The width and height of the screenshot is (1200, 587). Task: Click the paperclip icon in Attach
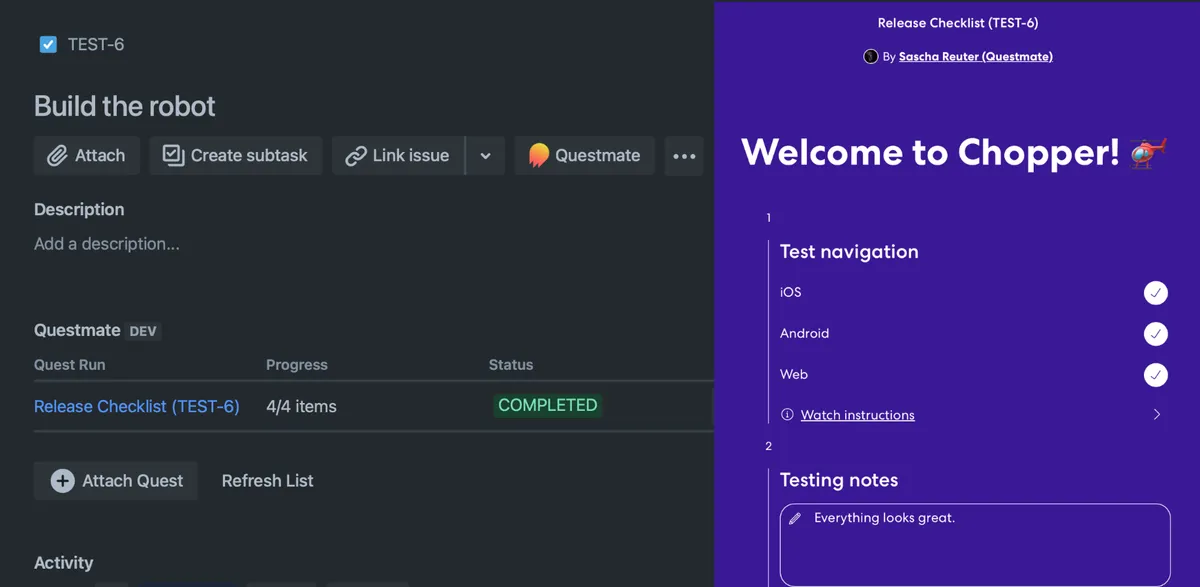(57, 156)
